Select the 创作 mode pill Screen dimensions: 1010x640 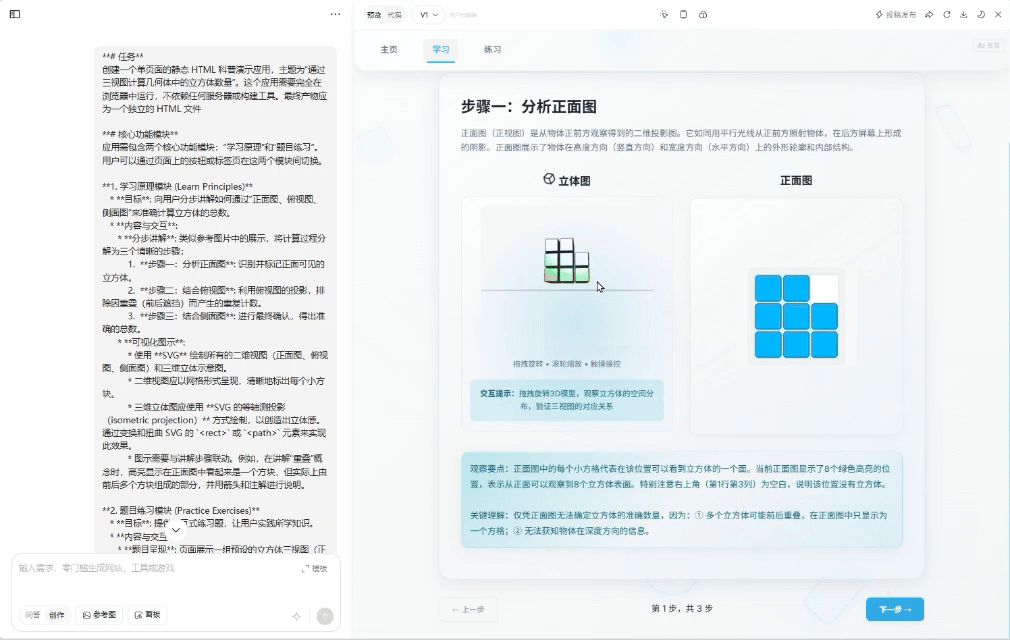(x=56, y=614)
